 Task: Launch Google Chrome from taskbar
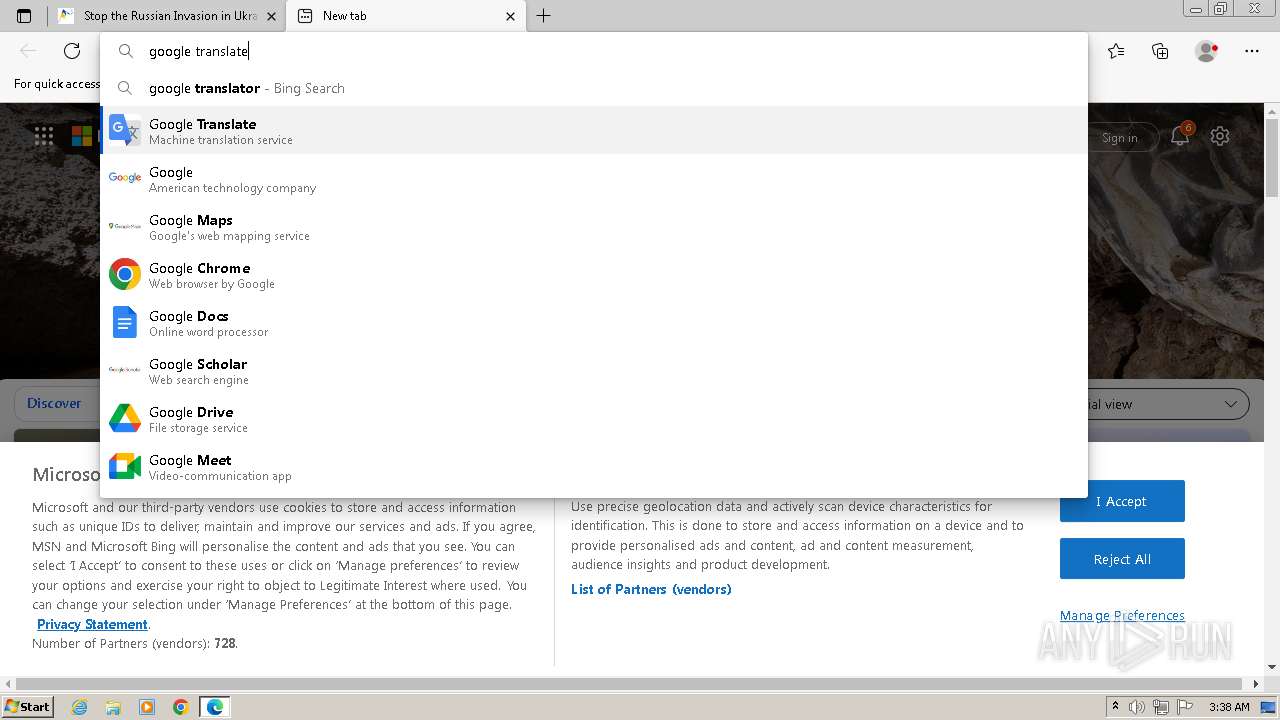click(x=180, y=707)
